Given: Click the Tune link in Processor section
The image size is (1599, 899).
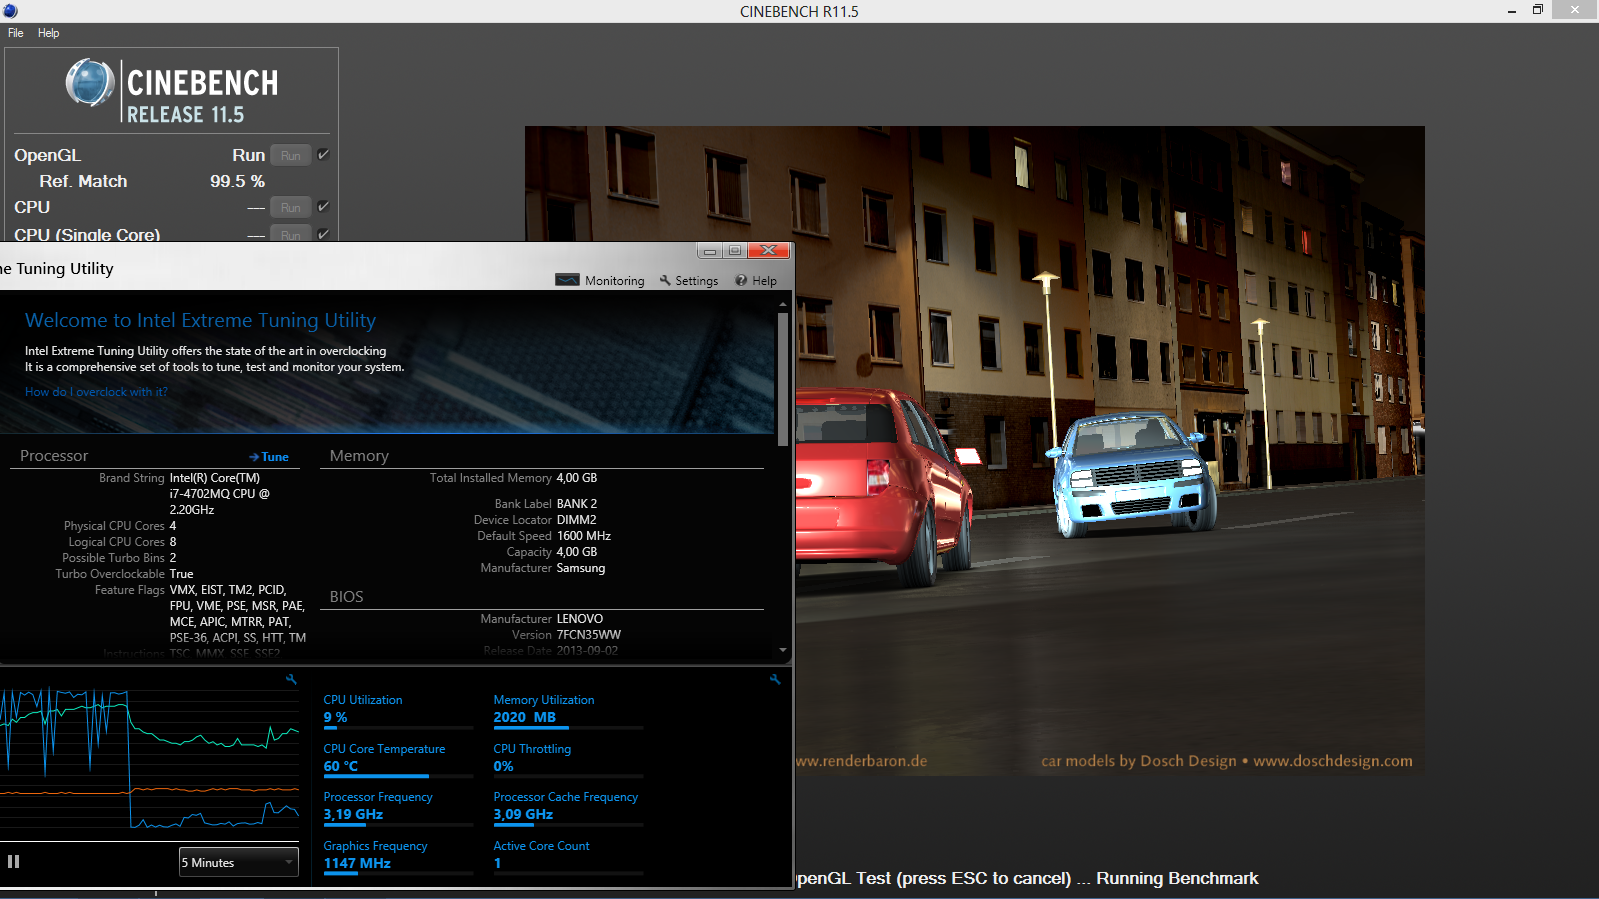Looking at the screenshot, I should tap(269, 457).
